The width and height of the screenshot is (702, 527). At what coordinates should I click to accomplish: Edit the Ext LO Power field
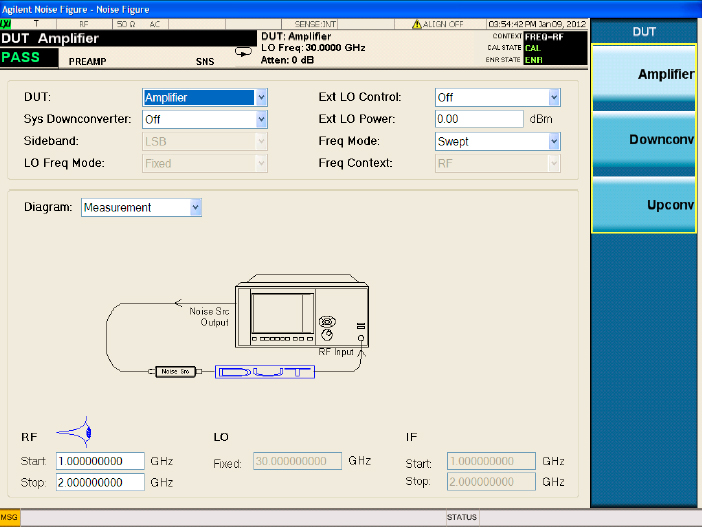tap(479, 119)
